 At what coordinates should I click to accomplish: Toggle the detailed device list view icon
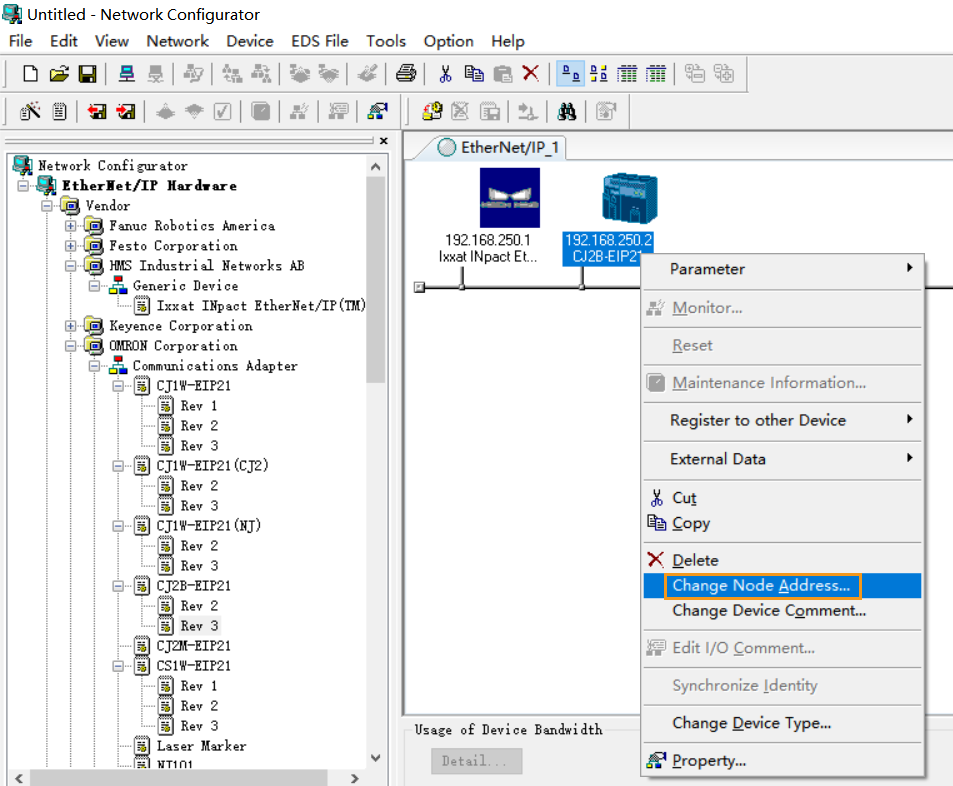[x=655, y=73]
